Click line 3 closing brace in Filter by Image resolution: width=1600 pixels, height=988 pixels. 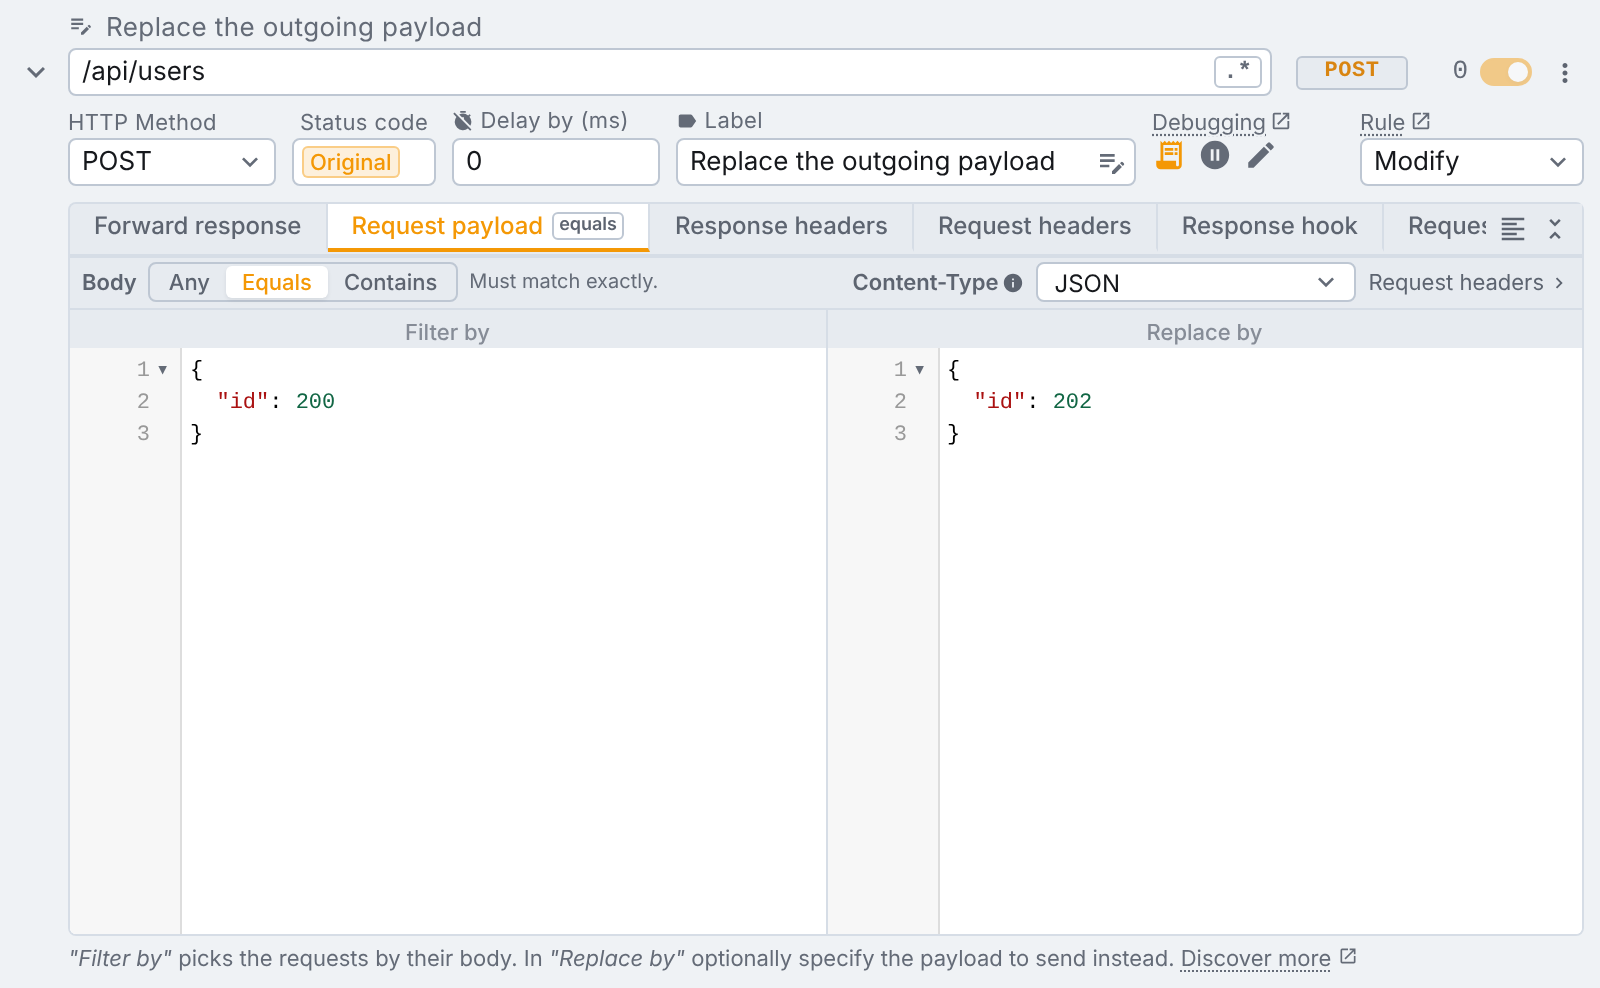pos(197,434)
